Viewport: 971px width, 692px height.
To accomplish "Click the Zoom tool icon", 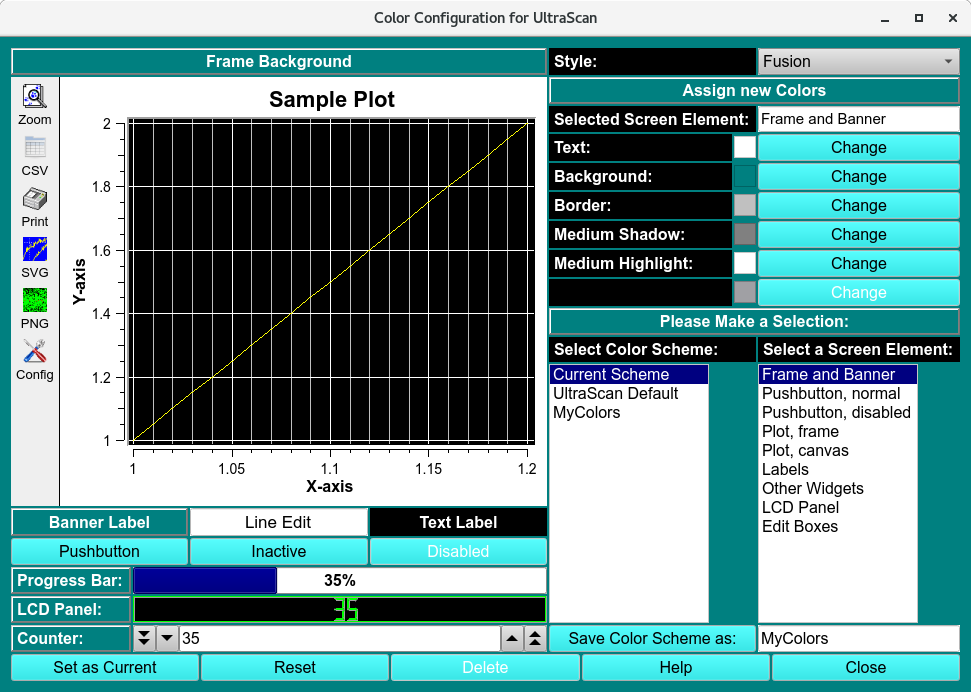I will (35, 96).
